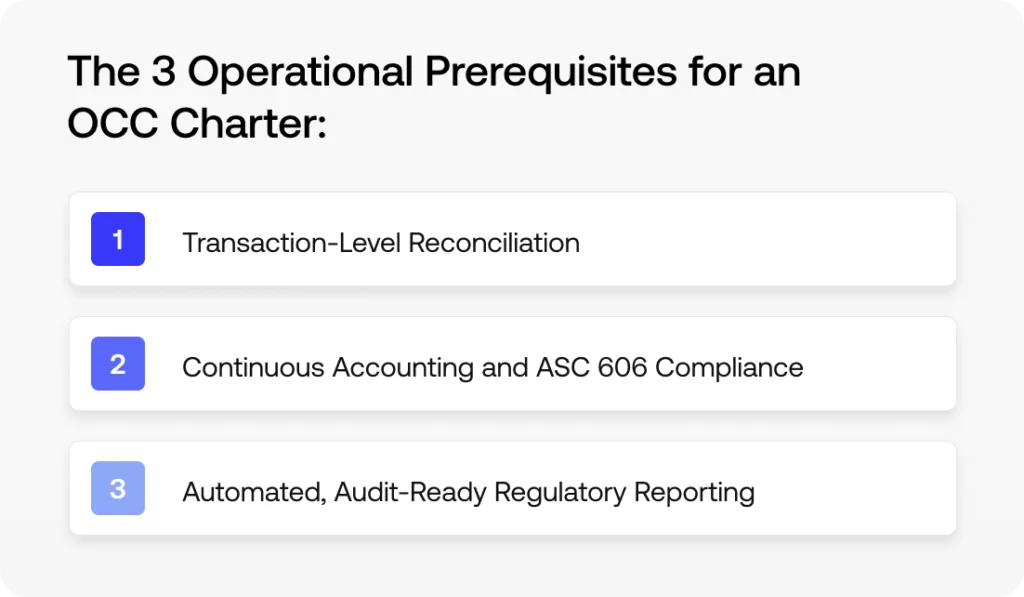
Task: Select the Transaction-Level Reconciliation label
Action: (380, 243)
